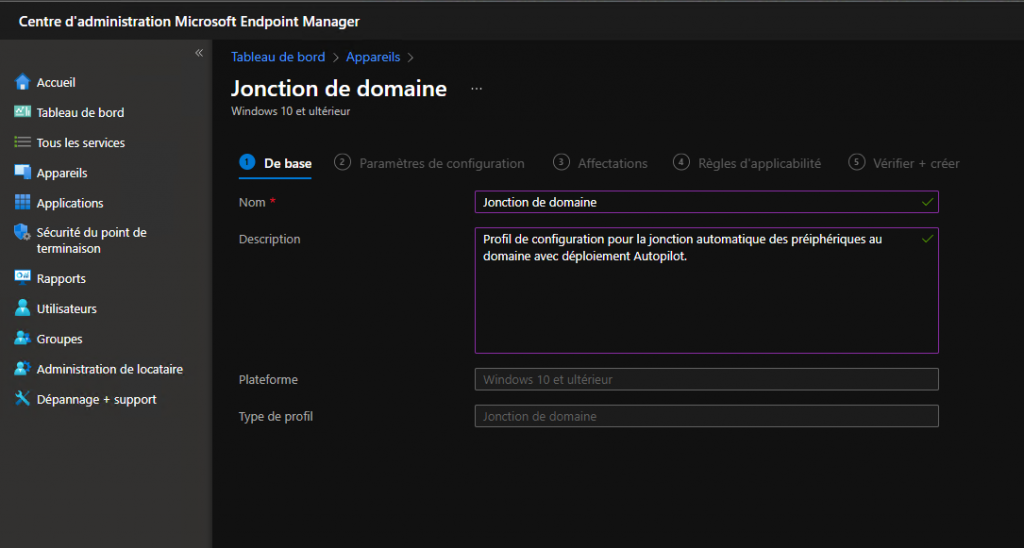The width and height of the screenshot is (1024, 548).
Task: Click the disabled Type de profil field
Action: point(707,416)
